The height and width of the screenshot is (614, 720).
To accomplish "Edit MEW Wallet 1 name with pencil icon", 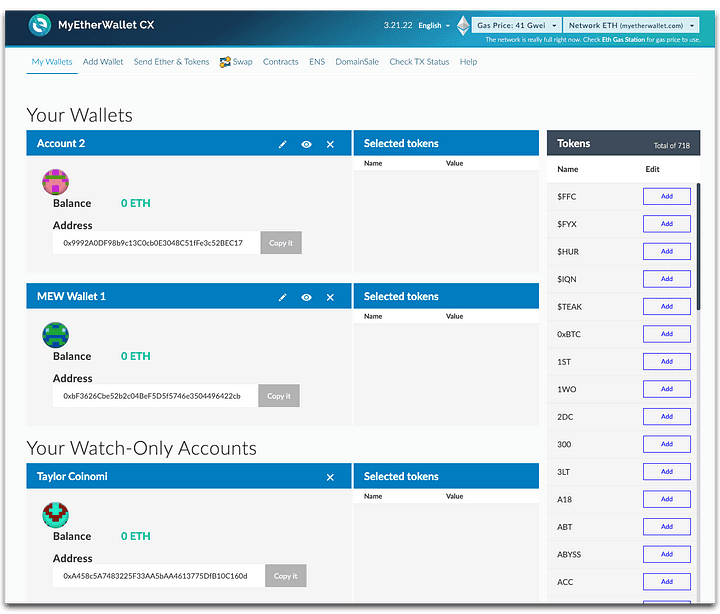I will [282, 297].
